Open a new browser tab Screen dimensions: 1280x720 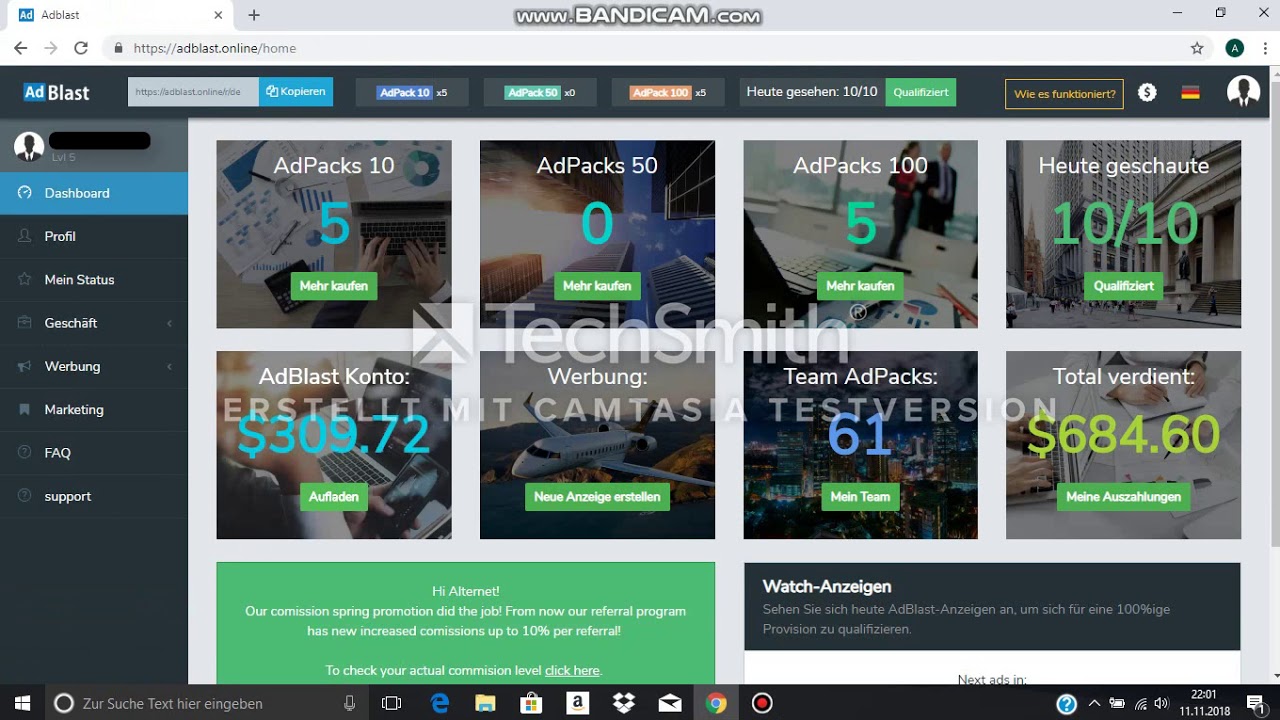click(254, 15)
